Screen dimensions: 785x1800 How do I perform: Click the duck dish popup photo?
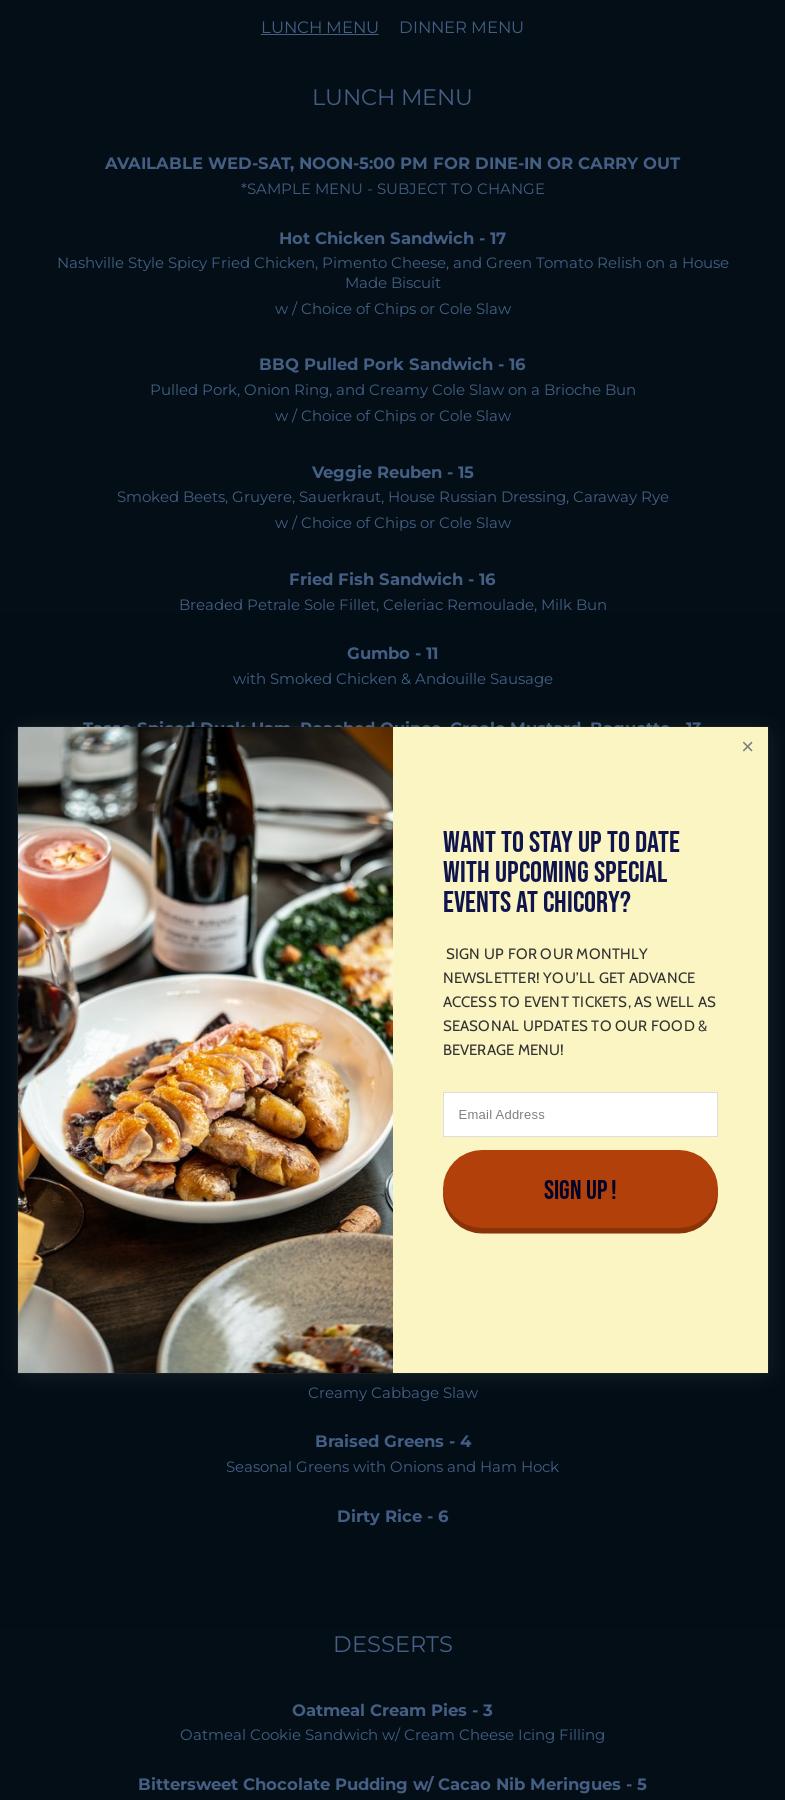(x=205, y=1049)
